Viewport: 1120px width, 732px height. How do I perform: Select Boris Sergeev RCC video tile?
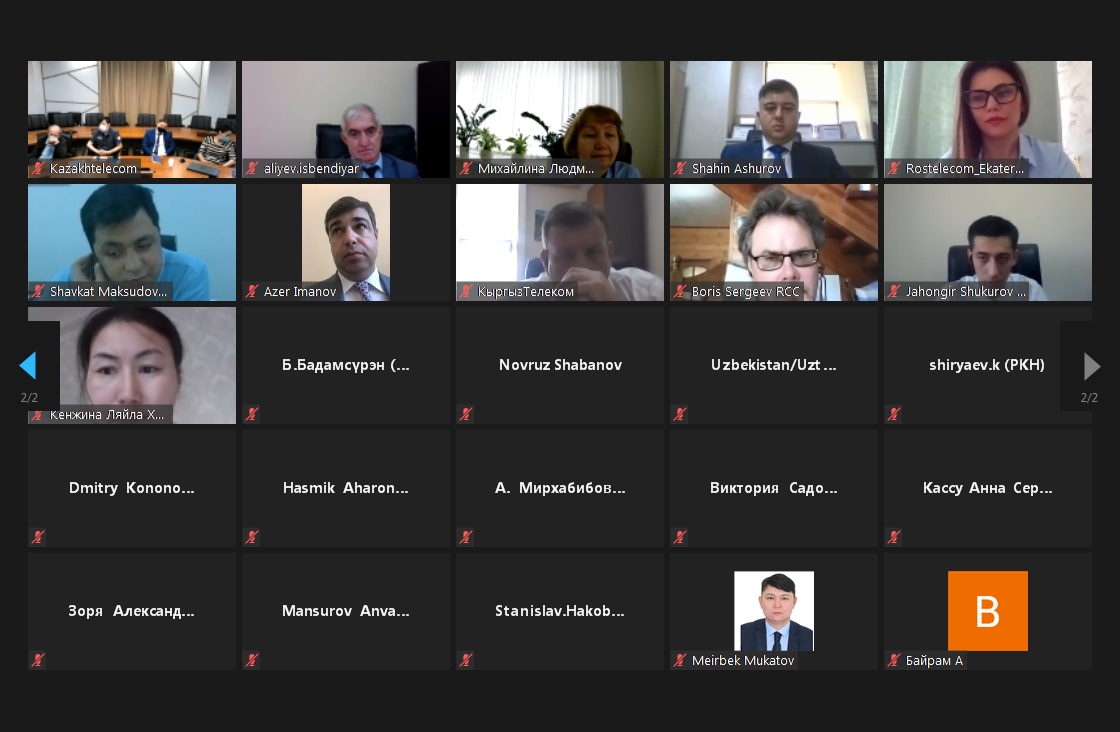pos(774,242)
